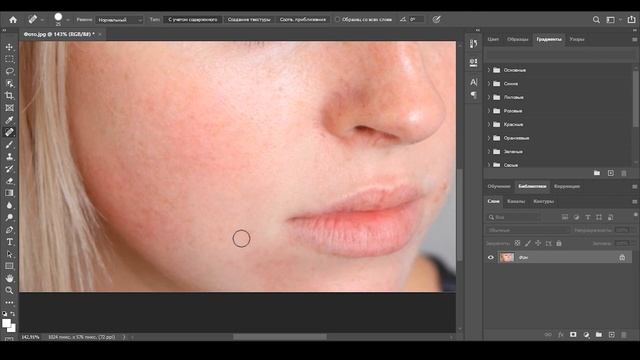Select the Spot Healing Brush tool

[9, 132]
